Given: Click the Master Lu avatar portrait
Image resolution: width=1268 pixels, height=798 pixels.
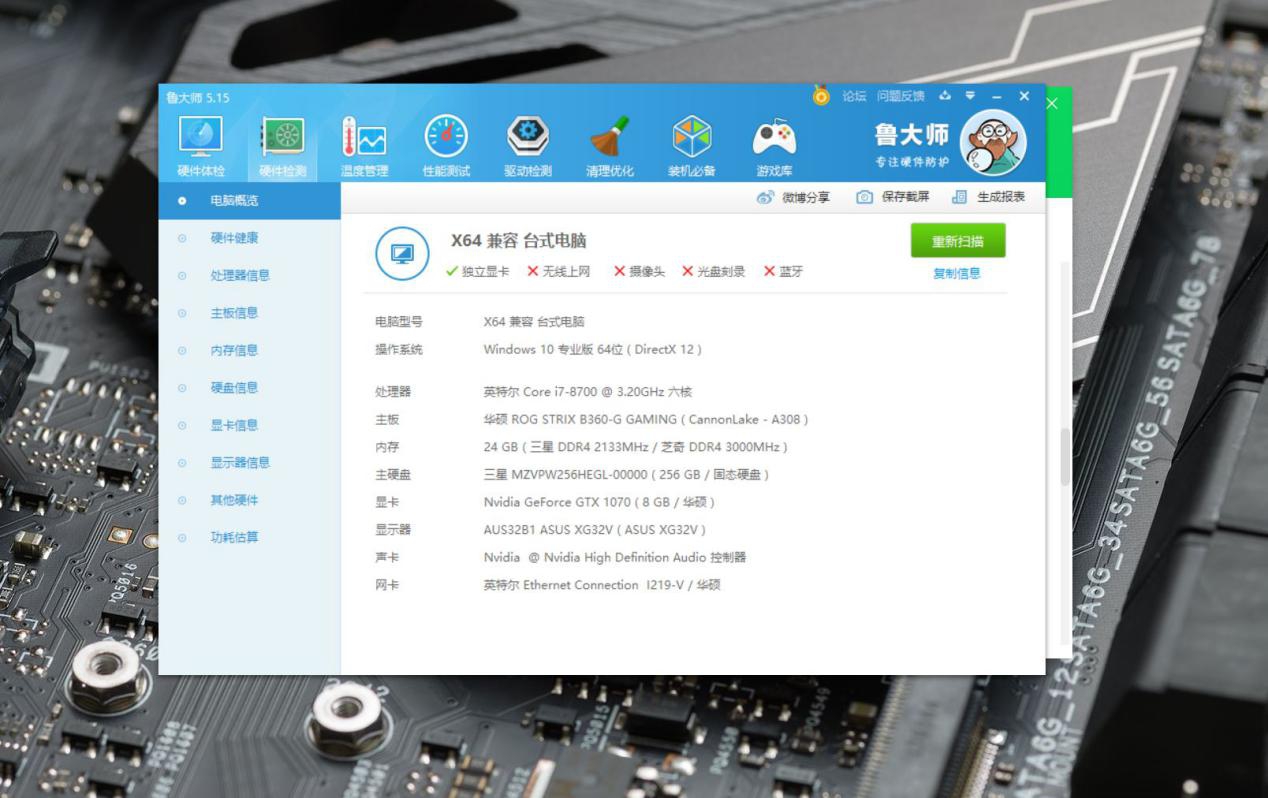Looking at the screenshot, I should (993, 142).
